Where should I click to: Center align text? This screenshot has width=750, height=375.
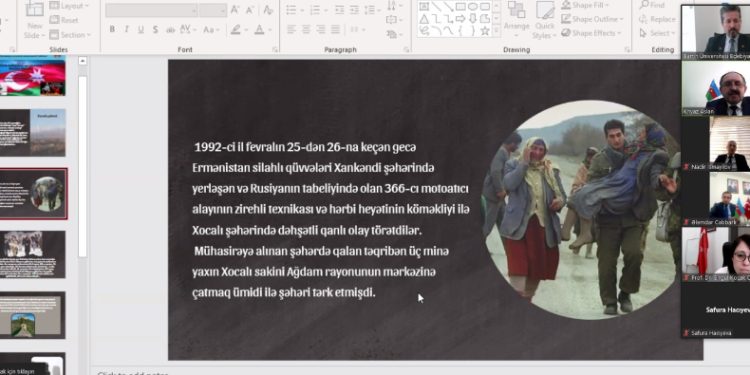pyautogui.click(x=306, y=30)
